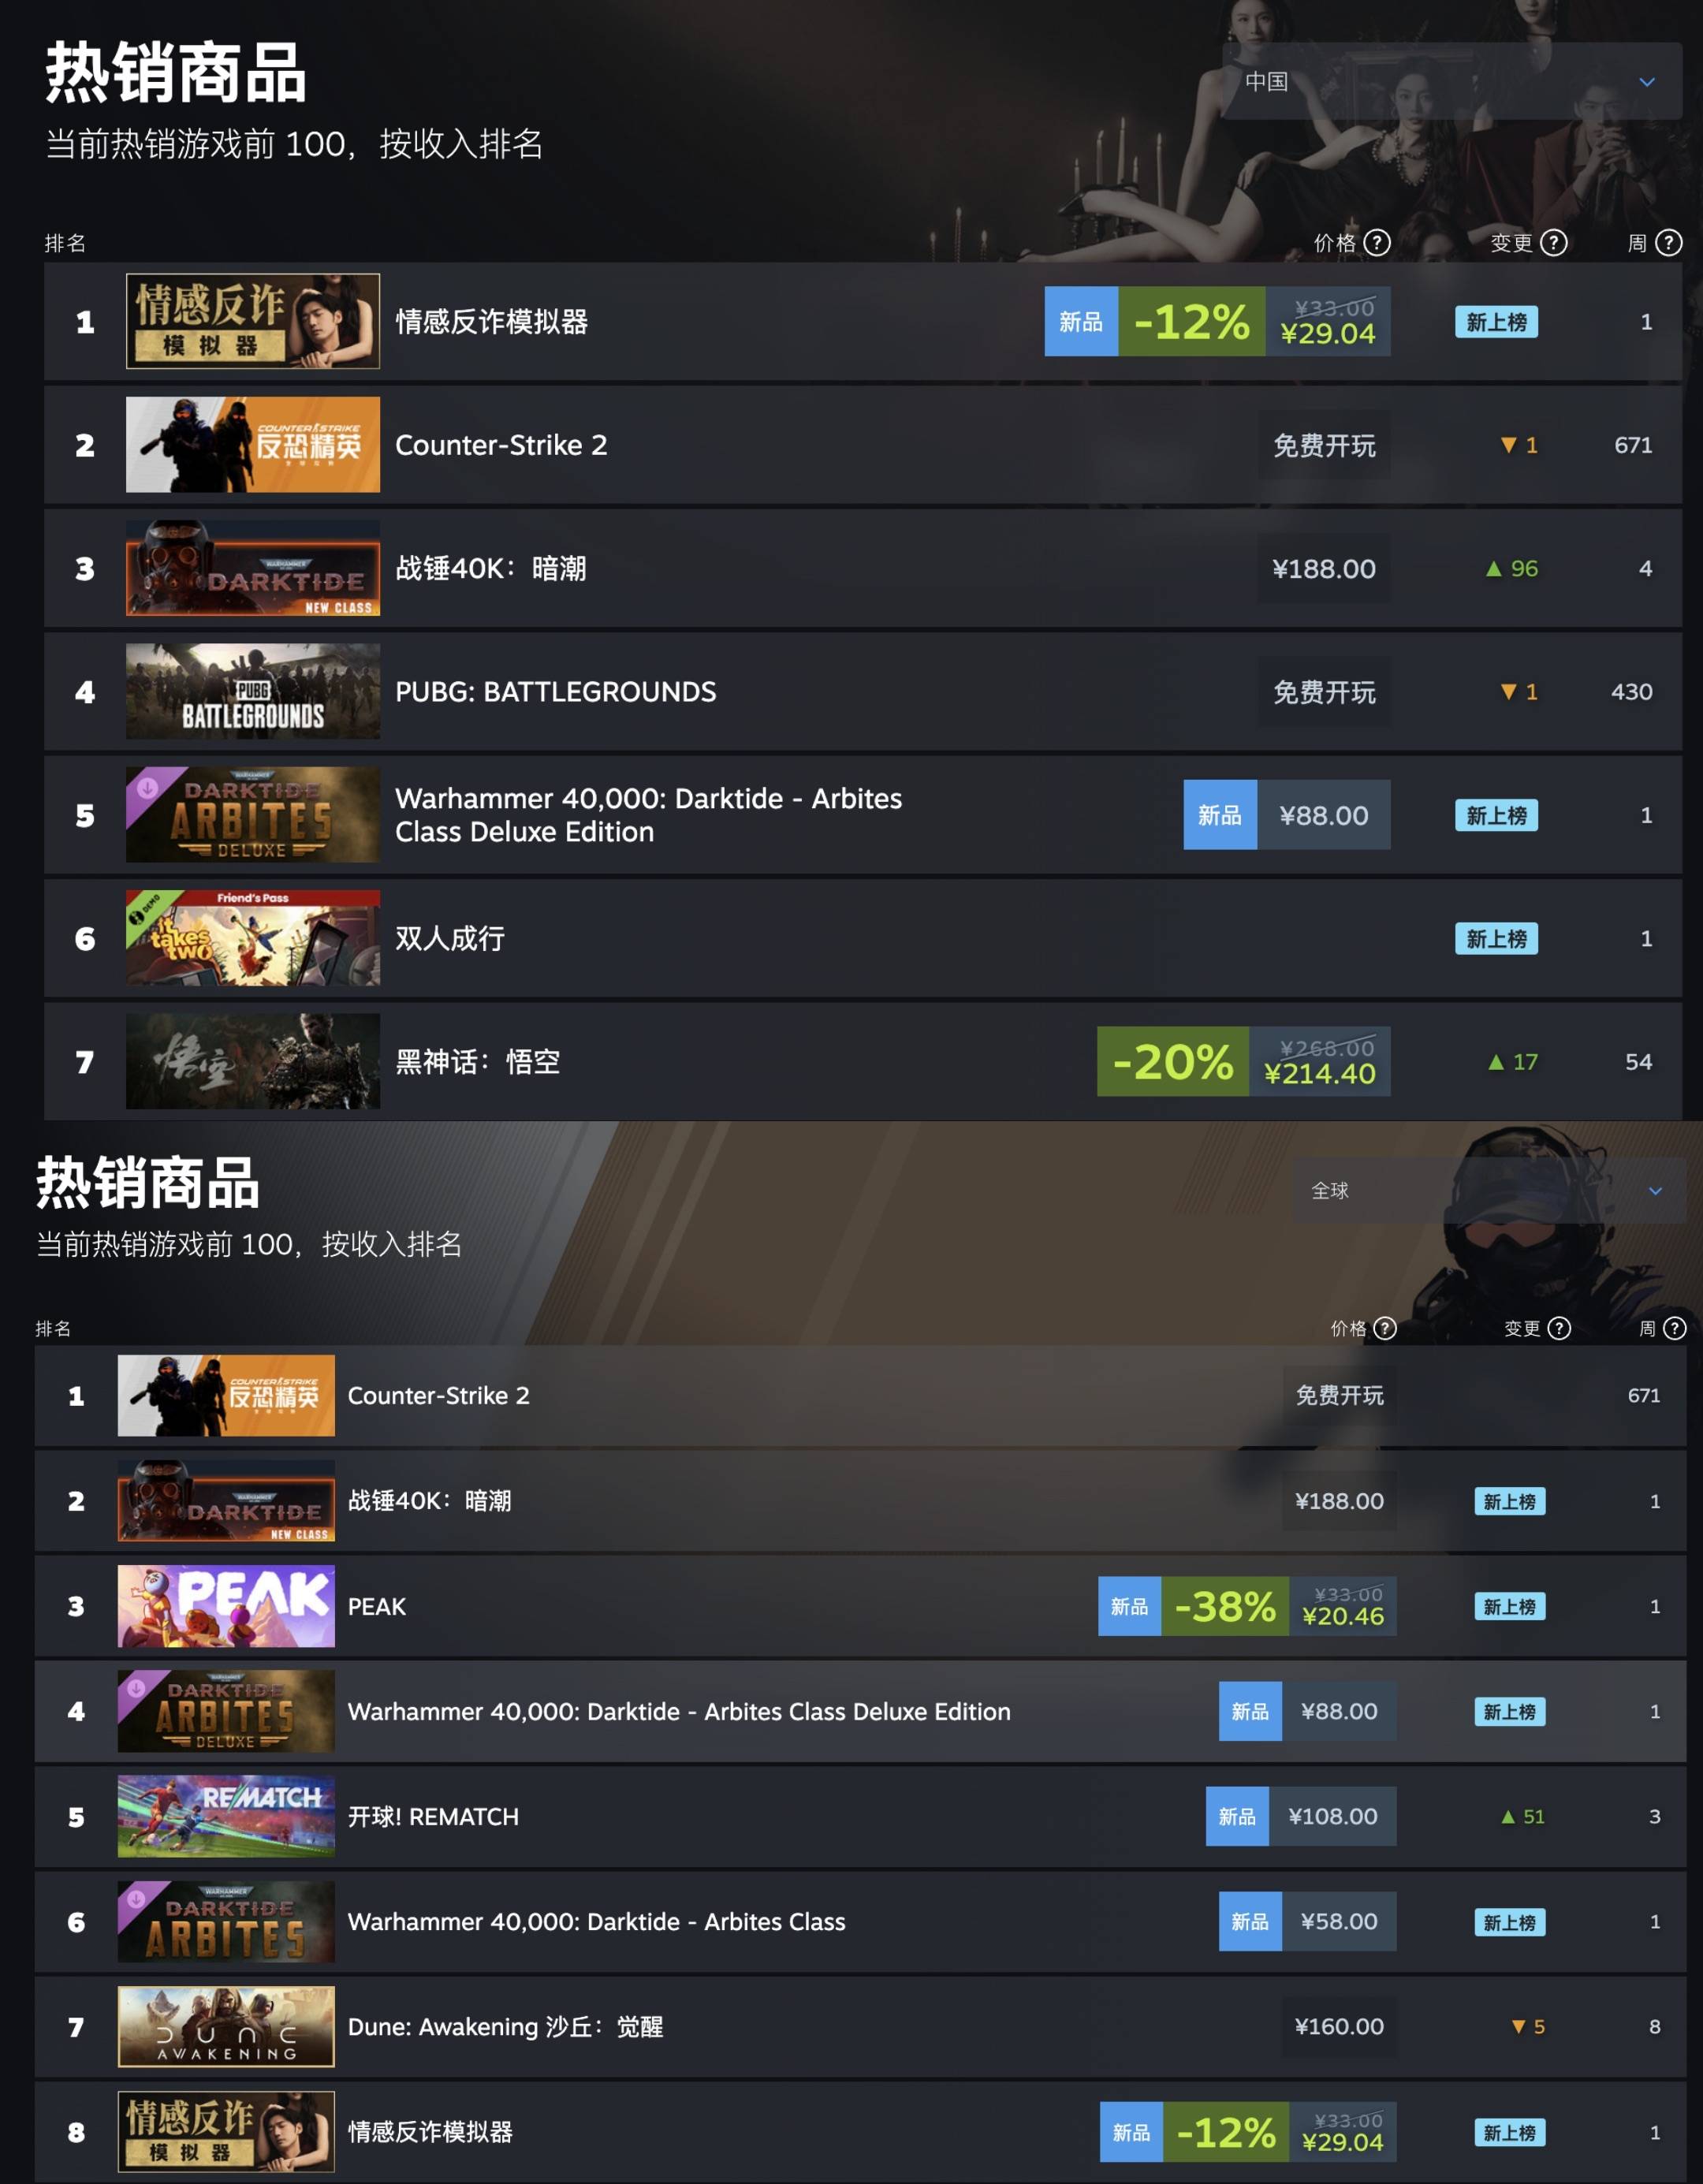Click the price help icon in global chart
The image size is (1703, 2184).
[x=1385, y=1328]
